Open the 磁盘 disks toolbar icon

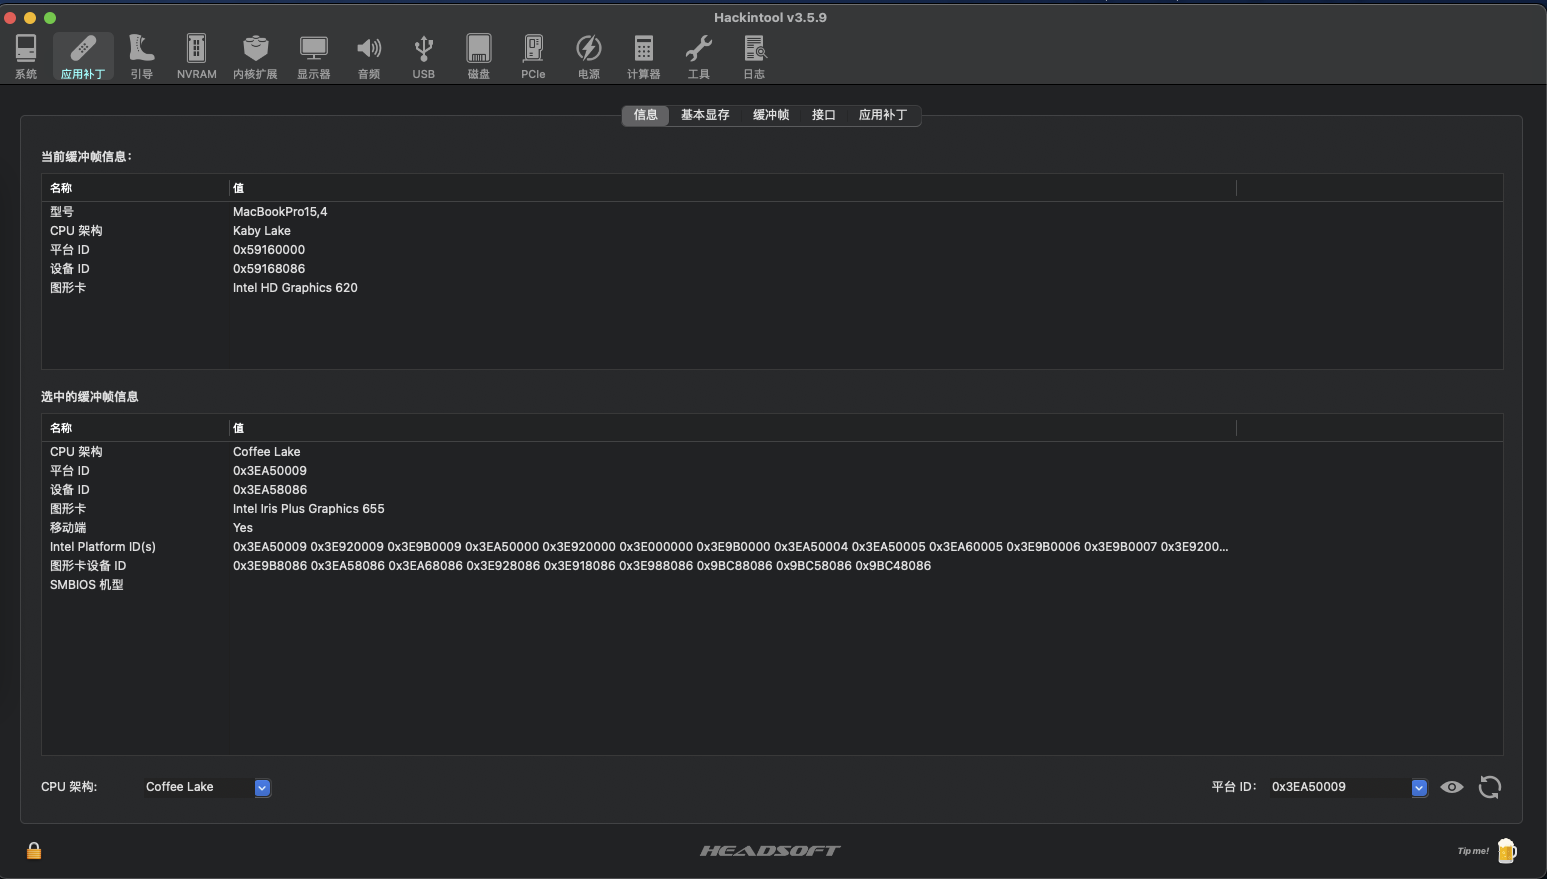(x=479, y=57)
